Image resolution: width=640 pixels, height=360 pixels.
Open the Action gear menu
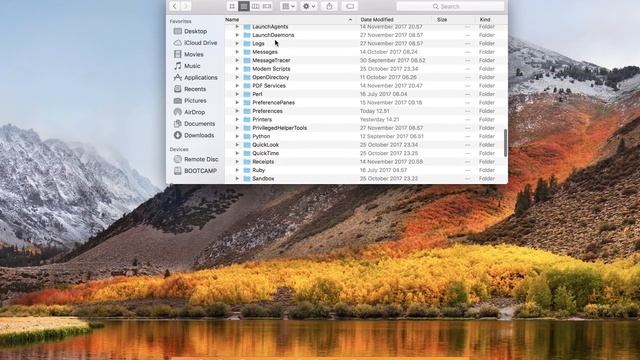point(309,6)
